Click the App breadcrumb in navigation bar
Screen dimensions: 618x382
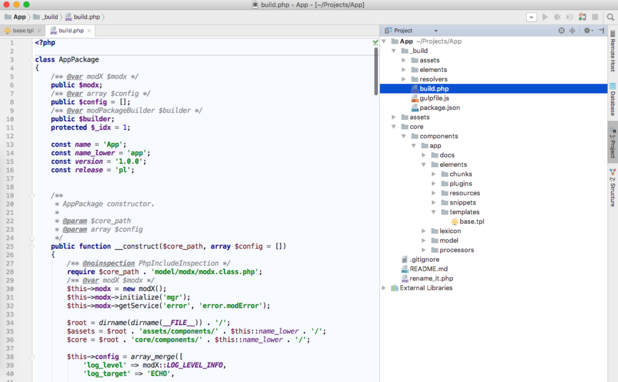point(15,17)
